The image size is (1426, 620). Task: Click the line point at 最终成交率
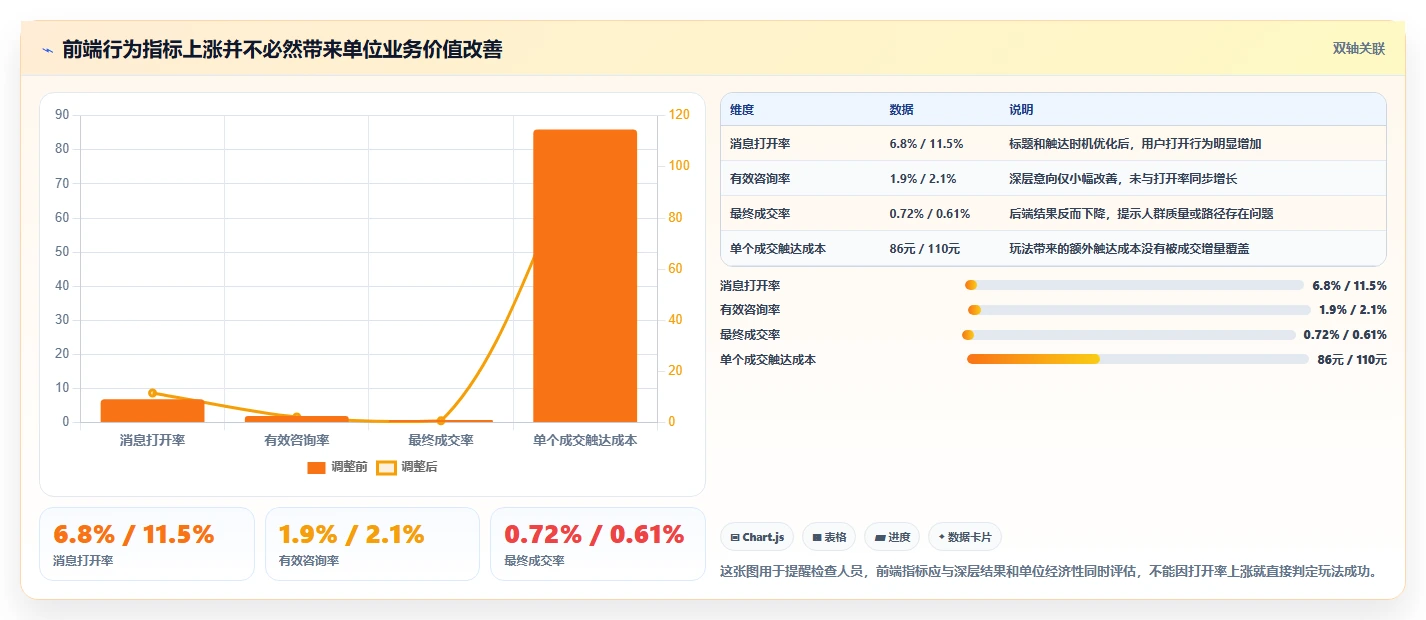coord(441,421)
